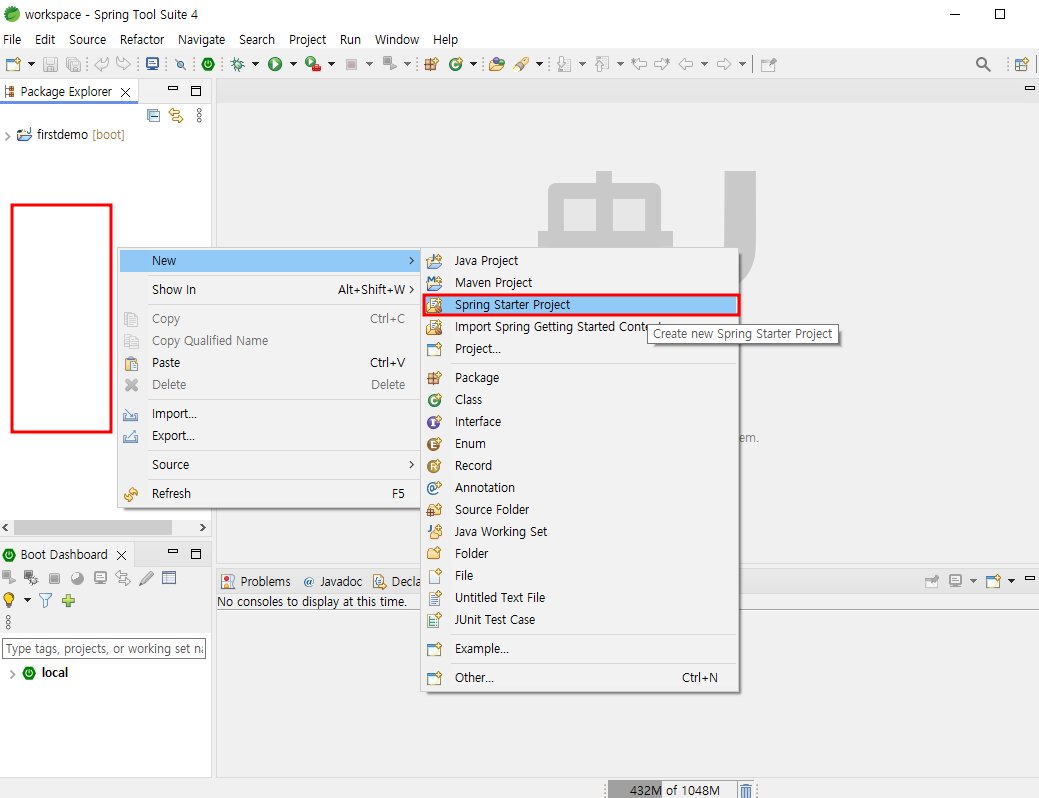
Task: Click the green Relaunch power icon in toolbar
Action: click(208, 64)
